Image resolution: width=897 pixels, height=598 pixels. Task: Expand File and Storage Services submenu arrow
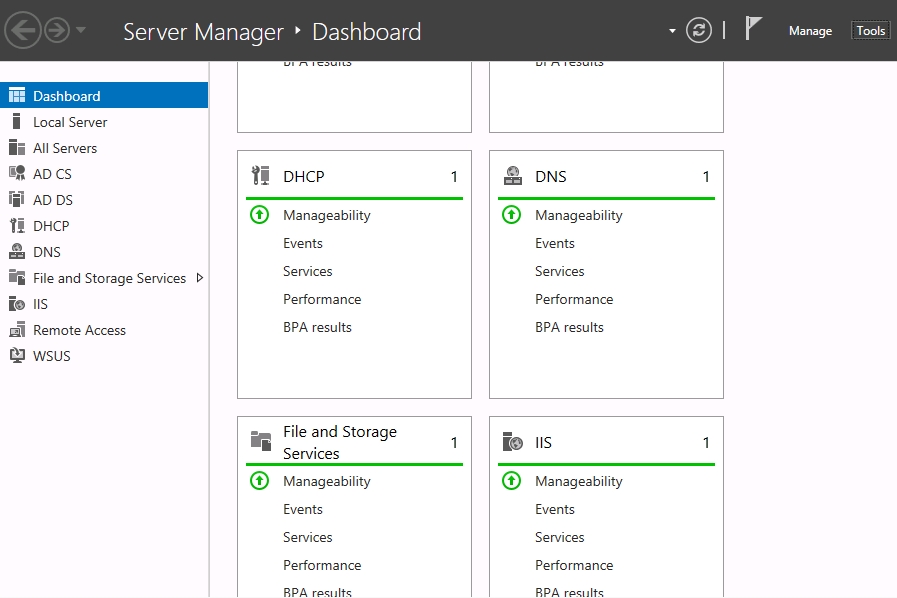[x=199, y=278]
